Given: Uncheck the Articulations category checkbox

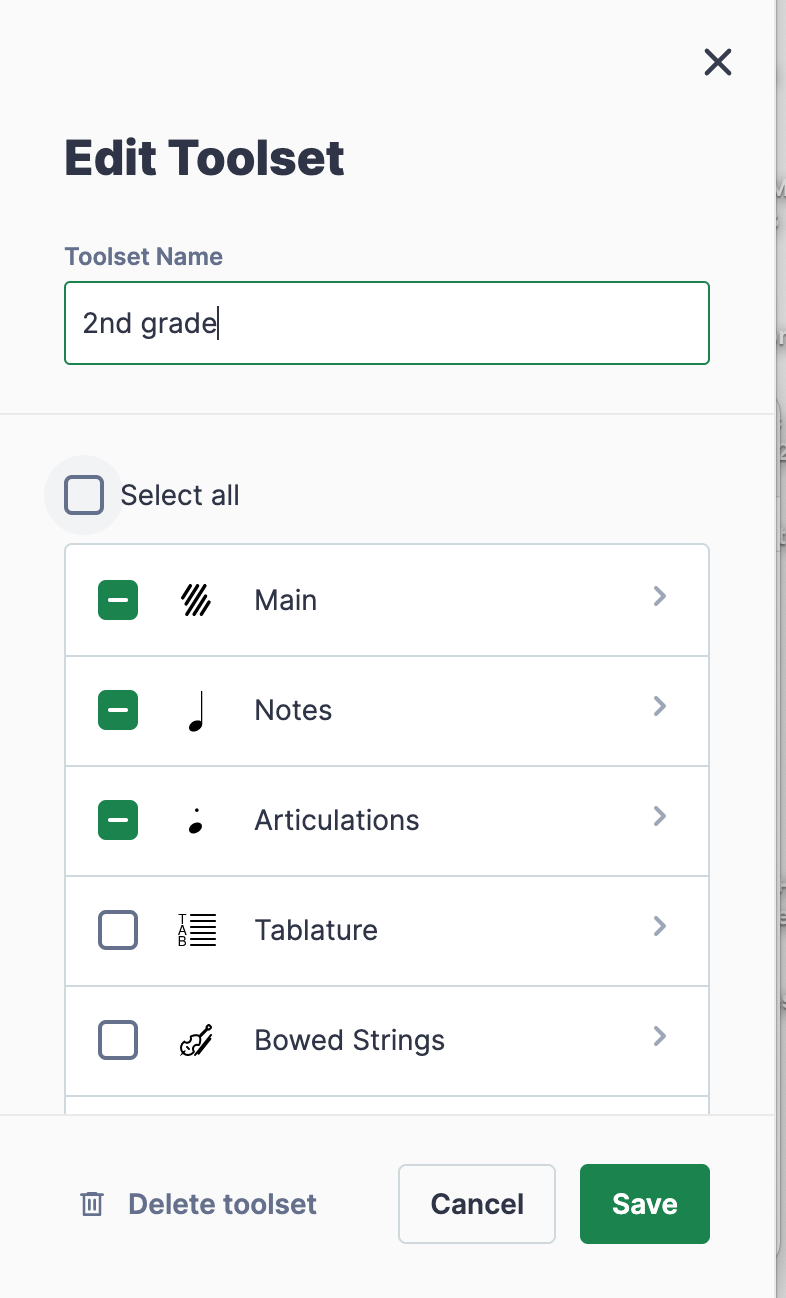Looking at the screenshot, I should point(118,820).
